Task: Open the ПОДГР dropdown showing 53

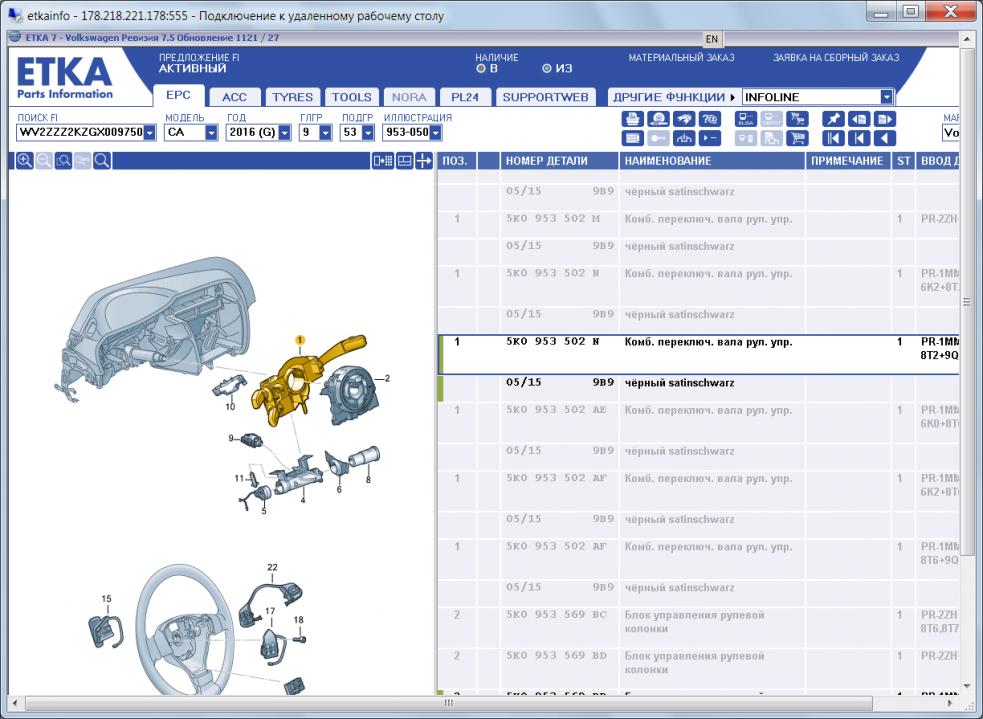Action: pyautogui.click(x=368, y=132)
